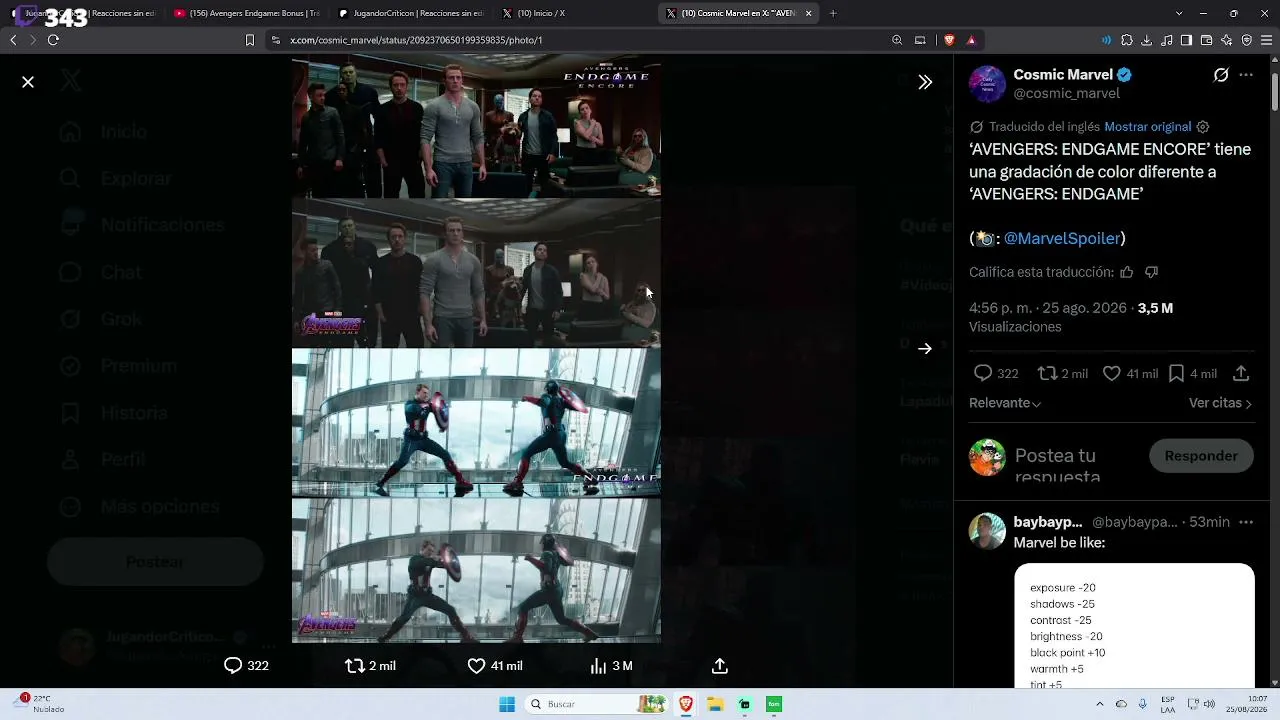Open File Explorer from the taskbar

[x=715, y=704]
